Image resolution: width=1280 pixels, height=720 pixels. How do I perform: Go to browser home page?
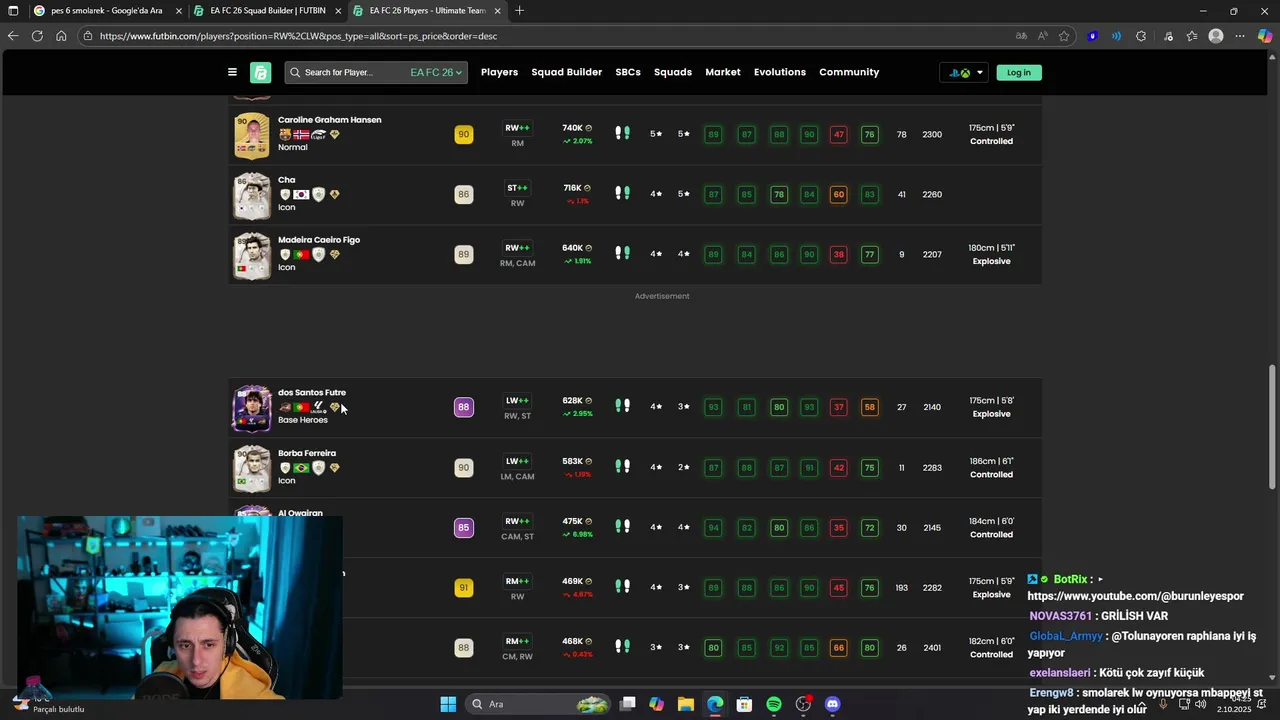tap(61, 36)
